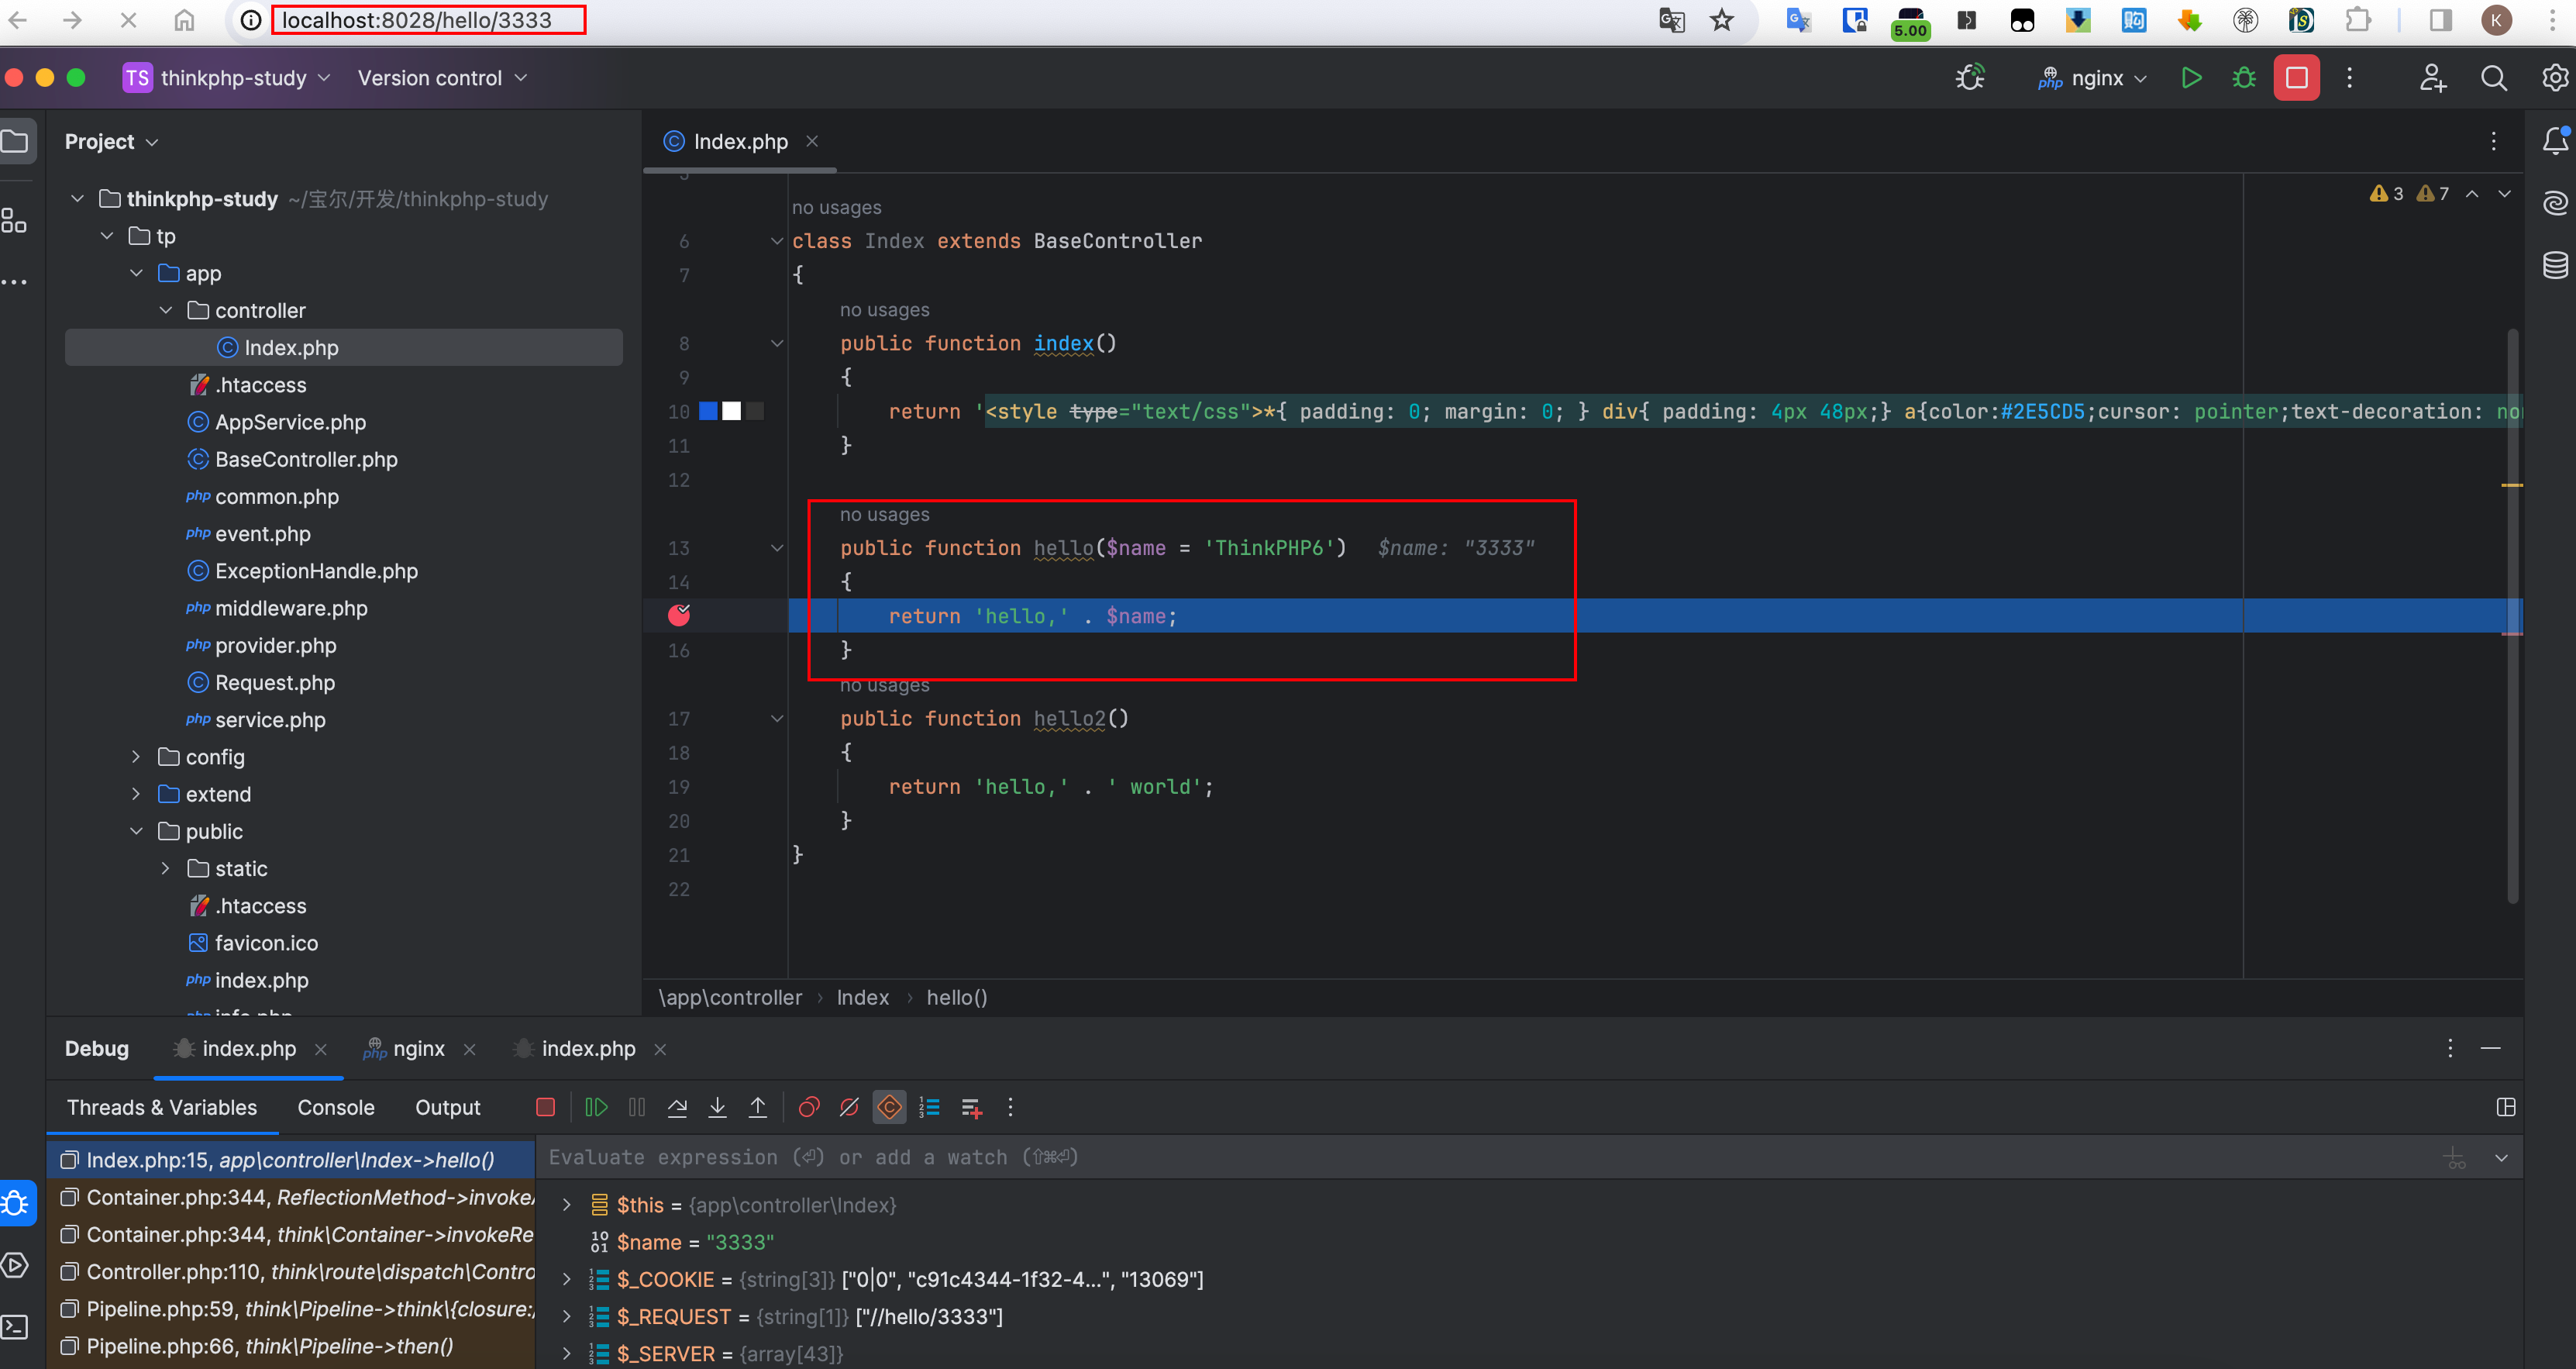Close the Index.php editor tab
The width and height of the screenshot is (2576, 1369).
pos(812,141)
